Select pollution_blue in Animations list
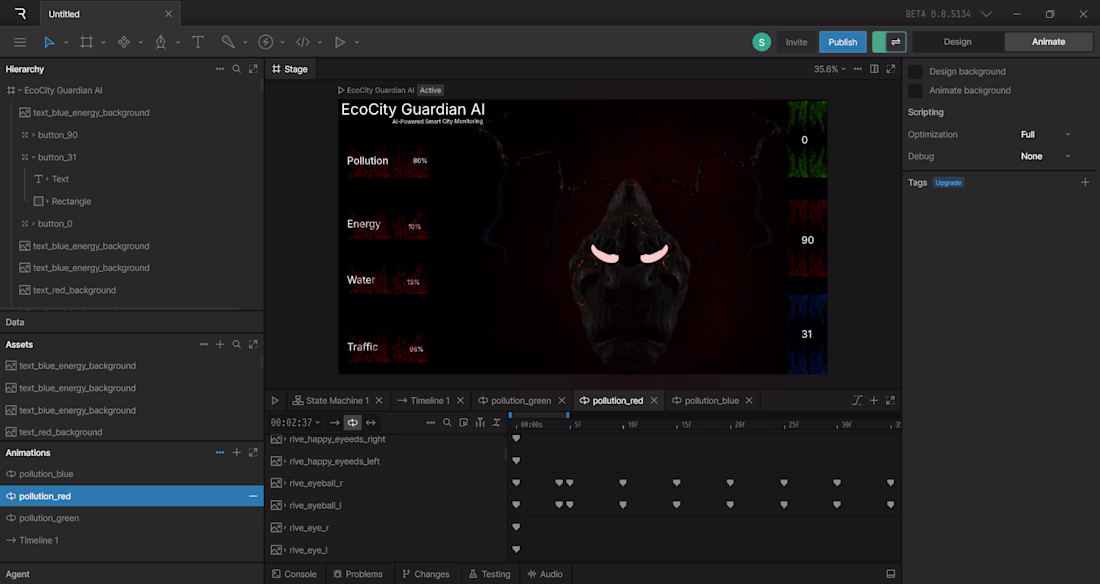Viewport: 1100px width, 584px height. (131, 474)
